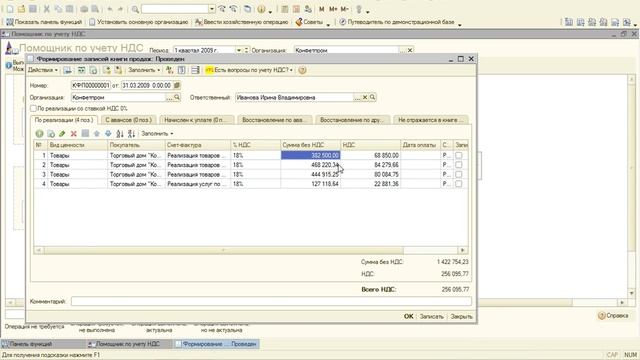Click the Dt/Kt postings icon in the document toolbar
The height and width of the screenshot is (360, 640).
(169, 70)
